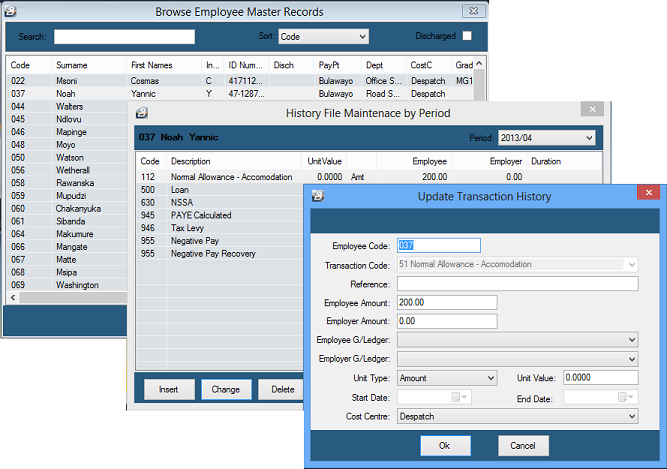Click the Insert button
This screenshot has width=667, height=469.
coord(169,389)
